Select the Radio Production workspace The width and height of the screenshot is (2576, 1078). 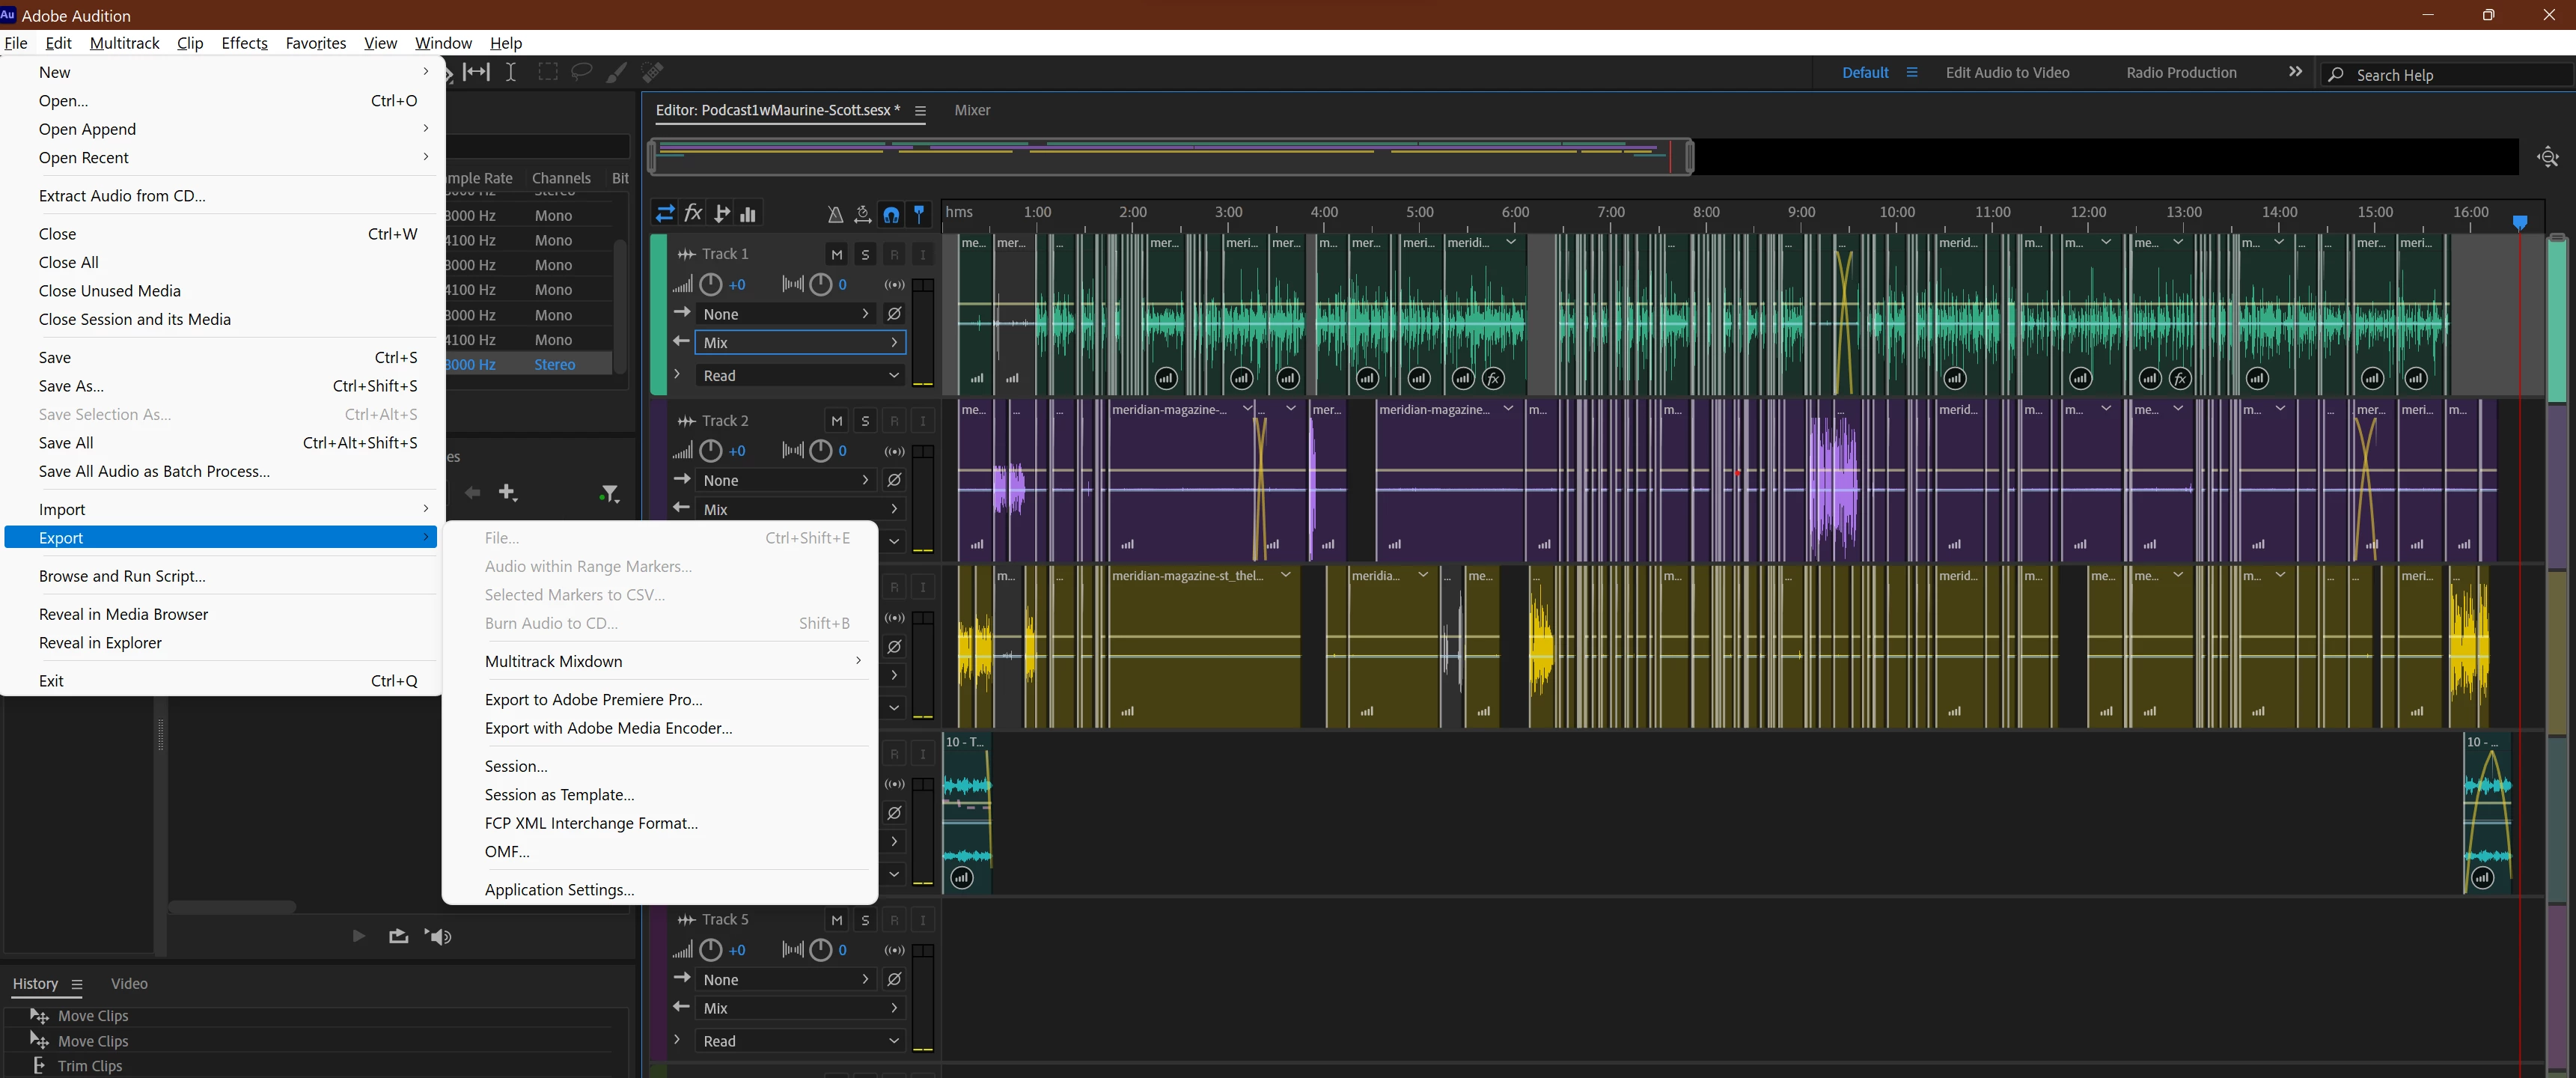[2181, 72]
